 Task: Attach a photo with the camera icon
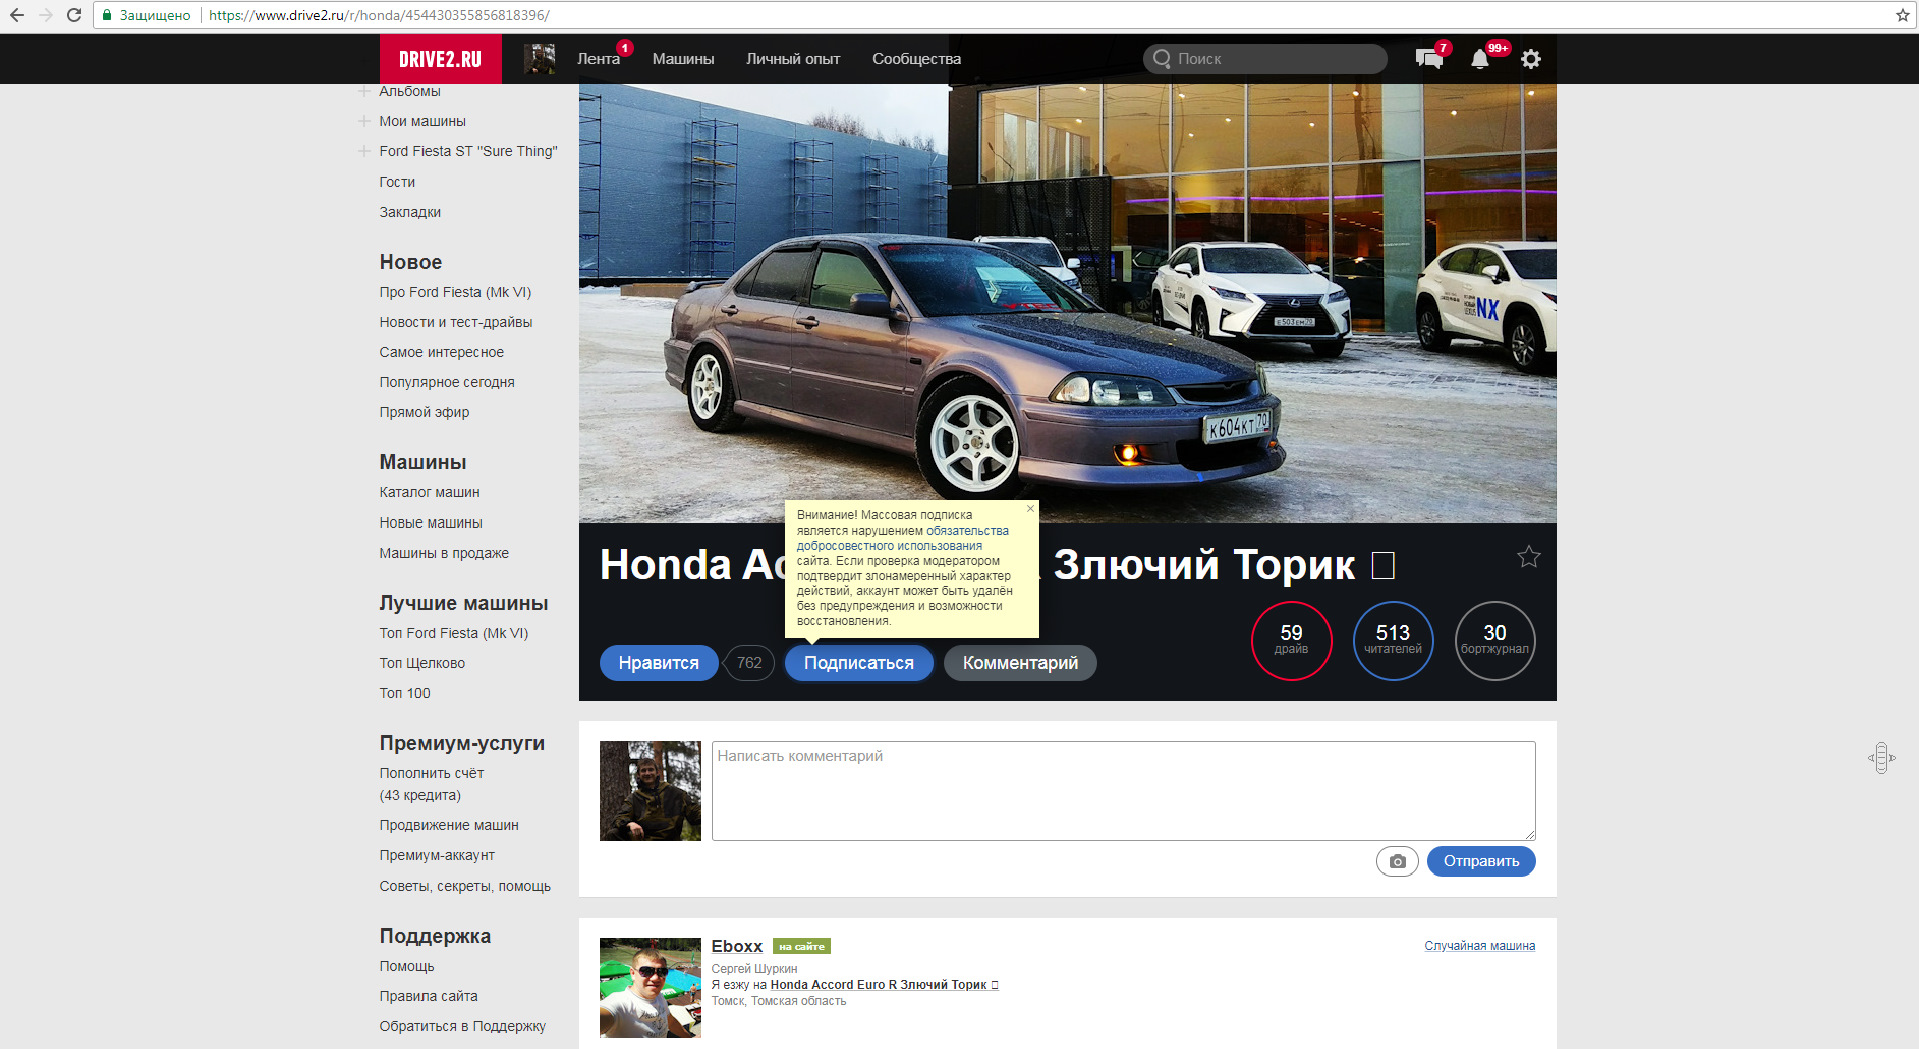pos(1397,861)
